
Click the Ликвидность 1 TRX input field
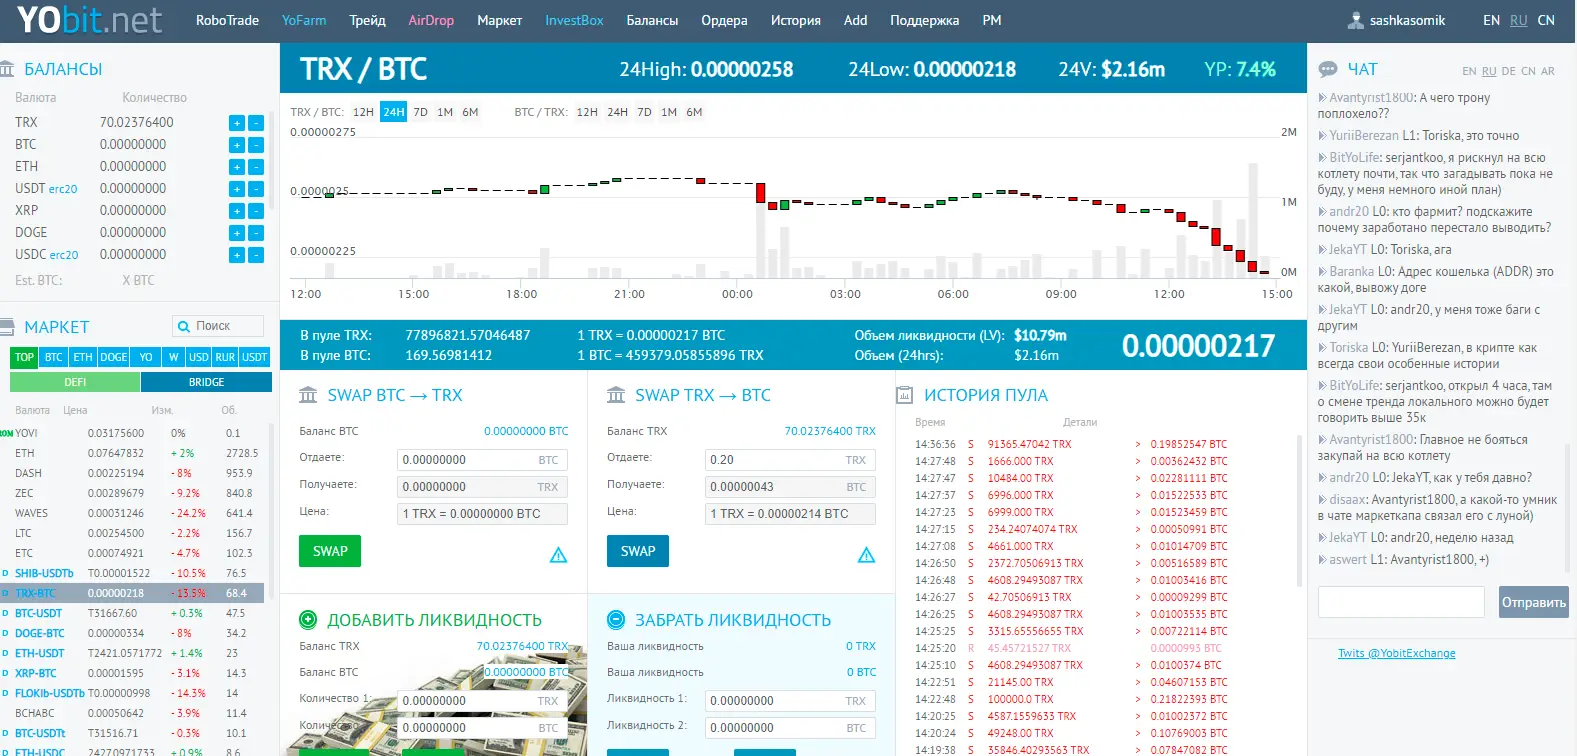coord(790,701)
